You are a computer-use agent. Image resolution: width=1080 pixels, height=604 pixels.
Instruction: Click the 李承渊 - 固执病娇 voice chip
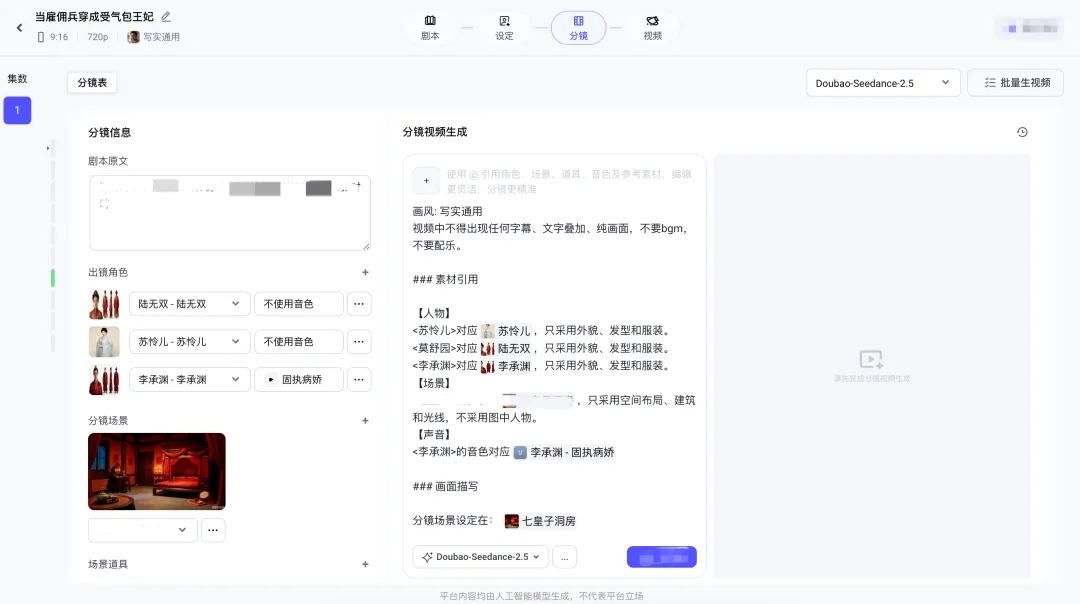[565, 452]
